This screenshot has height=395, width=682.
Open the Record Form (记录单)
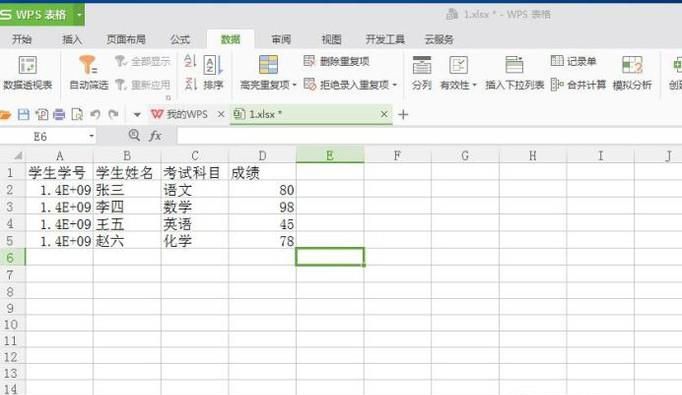(x=573, y=61)
